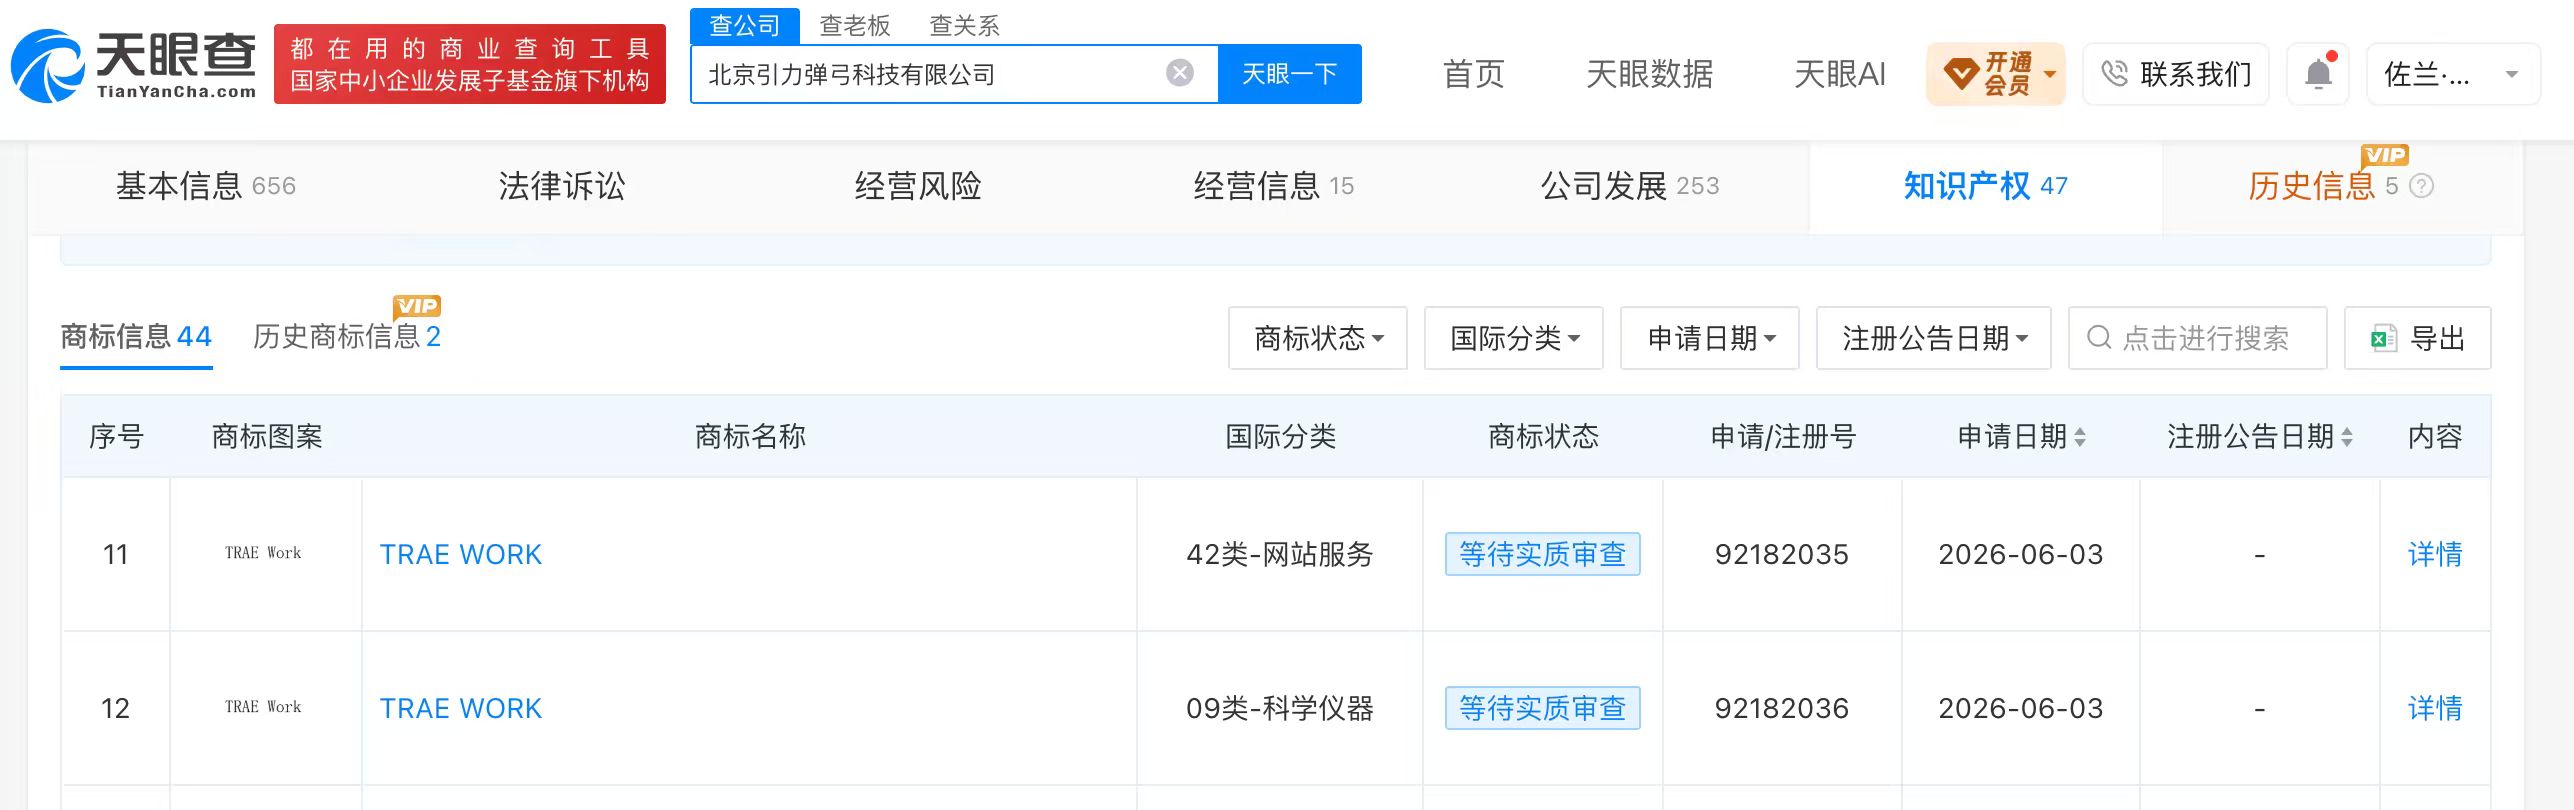Image resolution: width=2574 pixels, height=810 pixels.
Task: Click the red slogan banner
Action: pyautogui.click(x=470, y=64)
